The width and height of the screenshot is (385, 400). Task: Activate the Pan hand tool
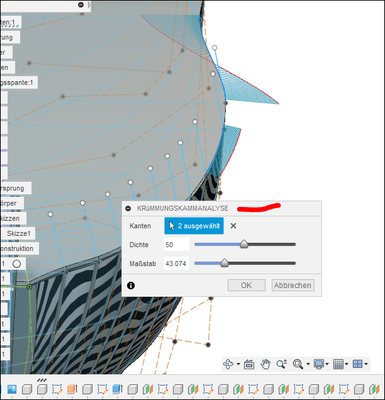(x=265, y=364)
